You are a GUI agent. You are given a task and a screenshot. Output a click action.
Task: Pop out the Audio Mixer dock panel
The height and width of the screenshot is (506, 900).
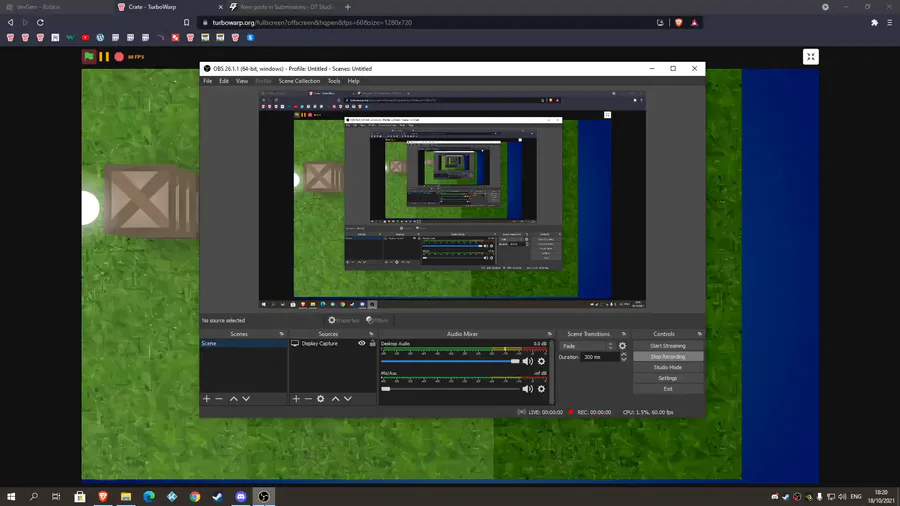point(549,334)
